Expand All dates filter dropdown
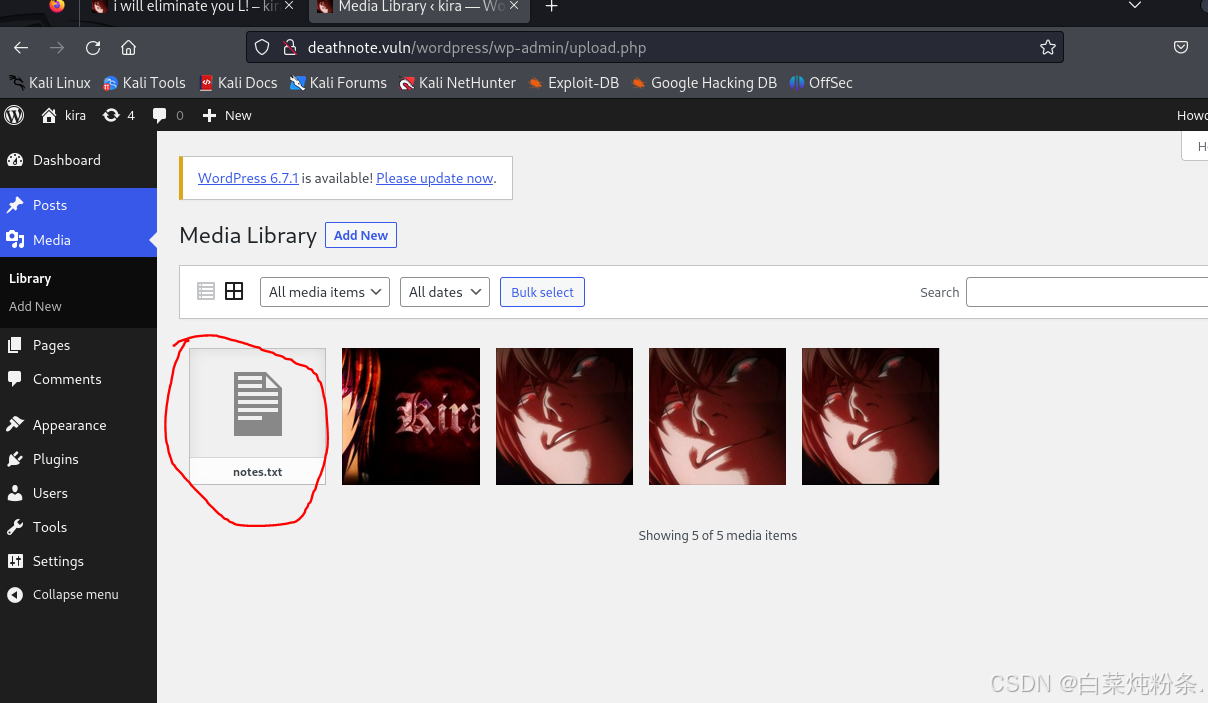 445,292
